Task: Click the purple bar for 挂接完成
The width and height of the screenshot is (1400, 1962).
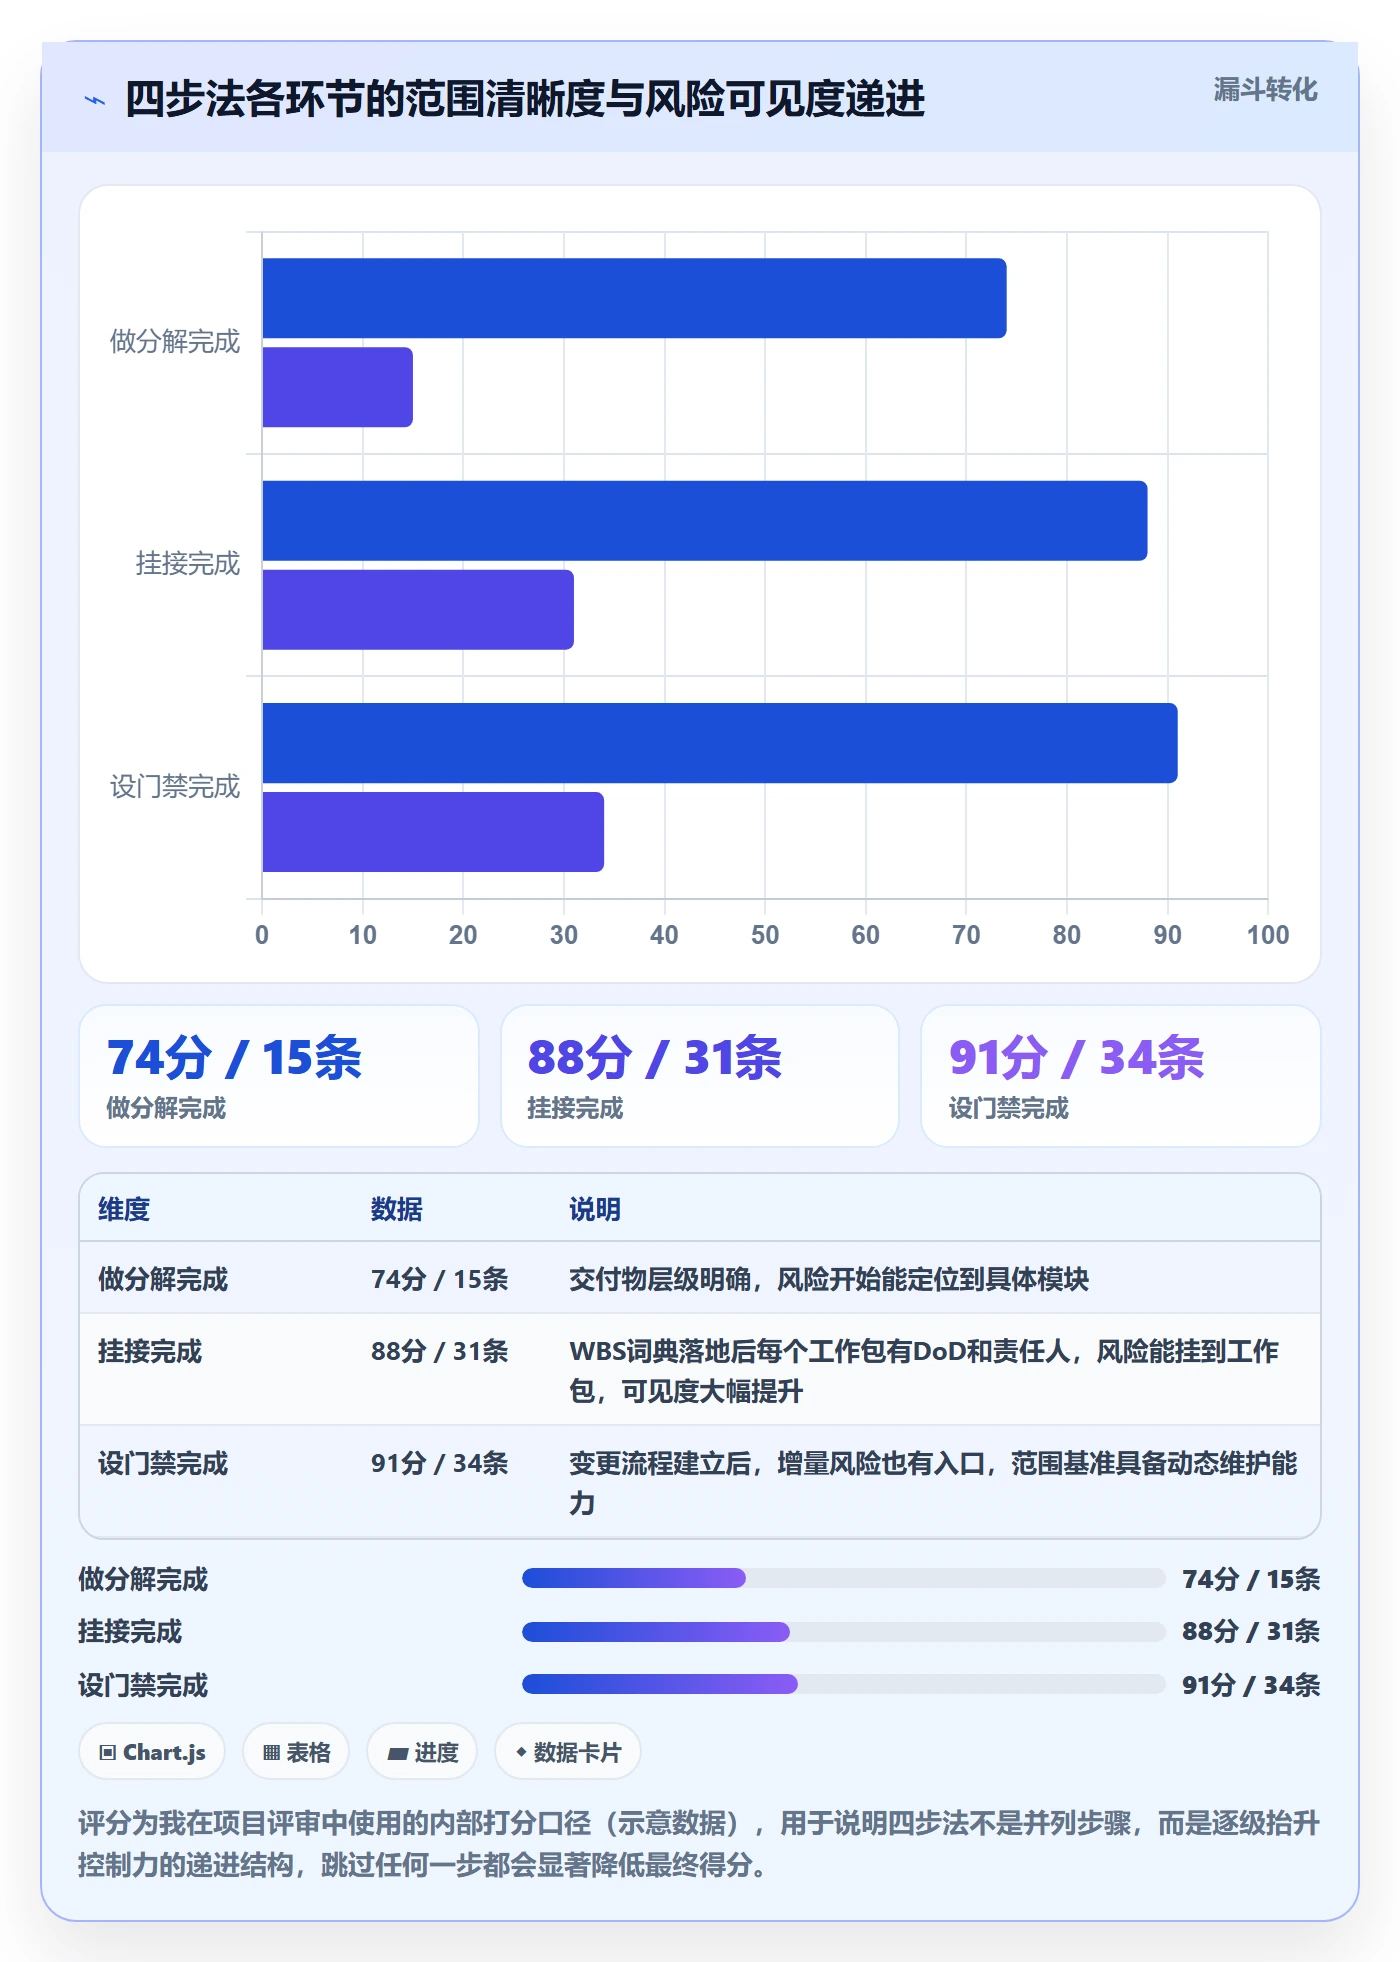Action: coord(418,610)
